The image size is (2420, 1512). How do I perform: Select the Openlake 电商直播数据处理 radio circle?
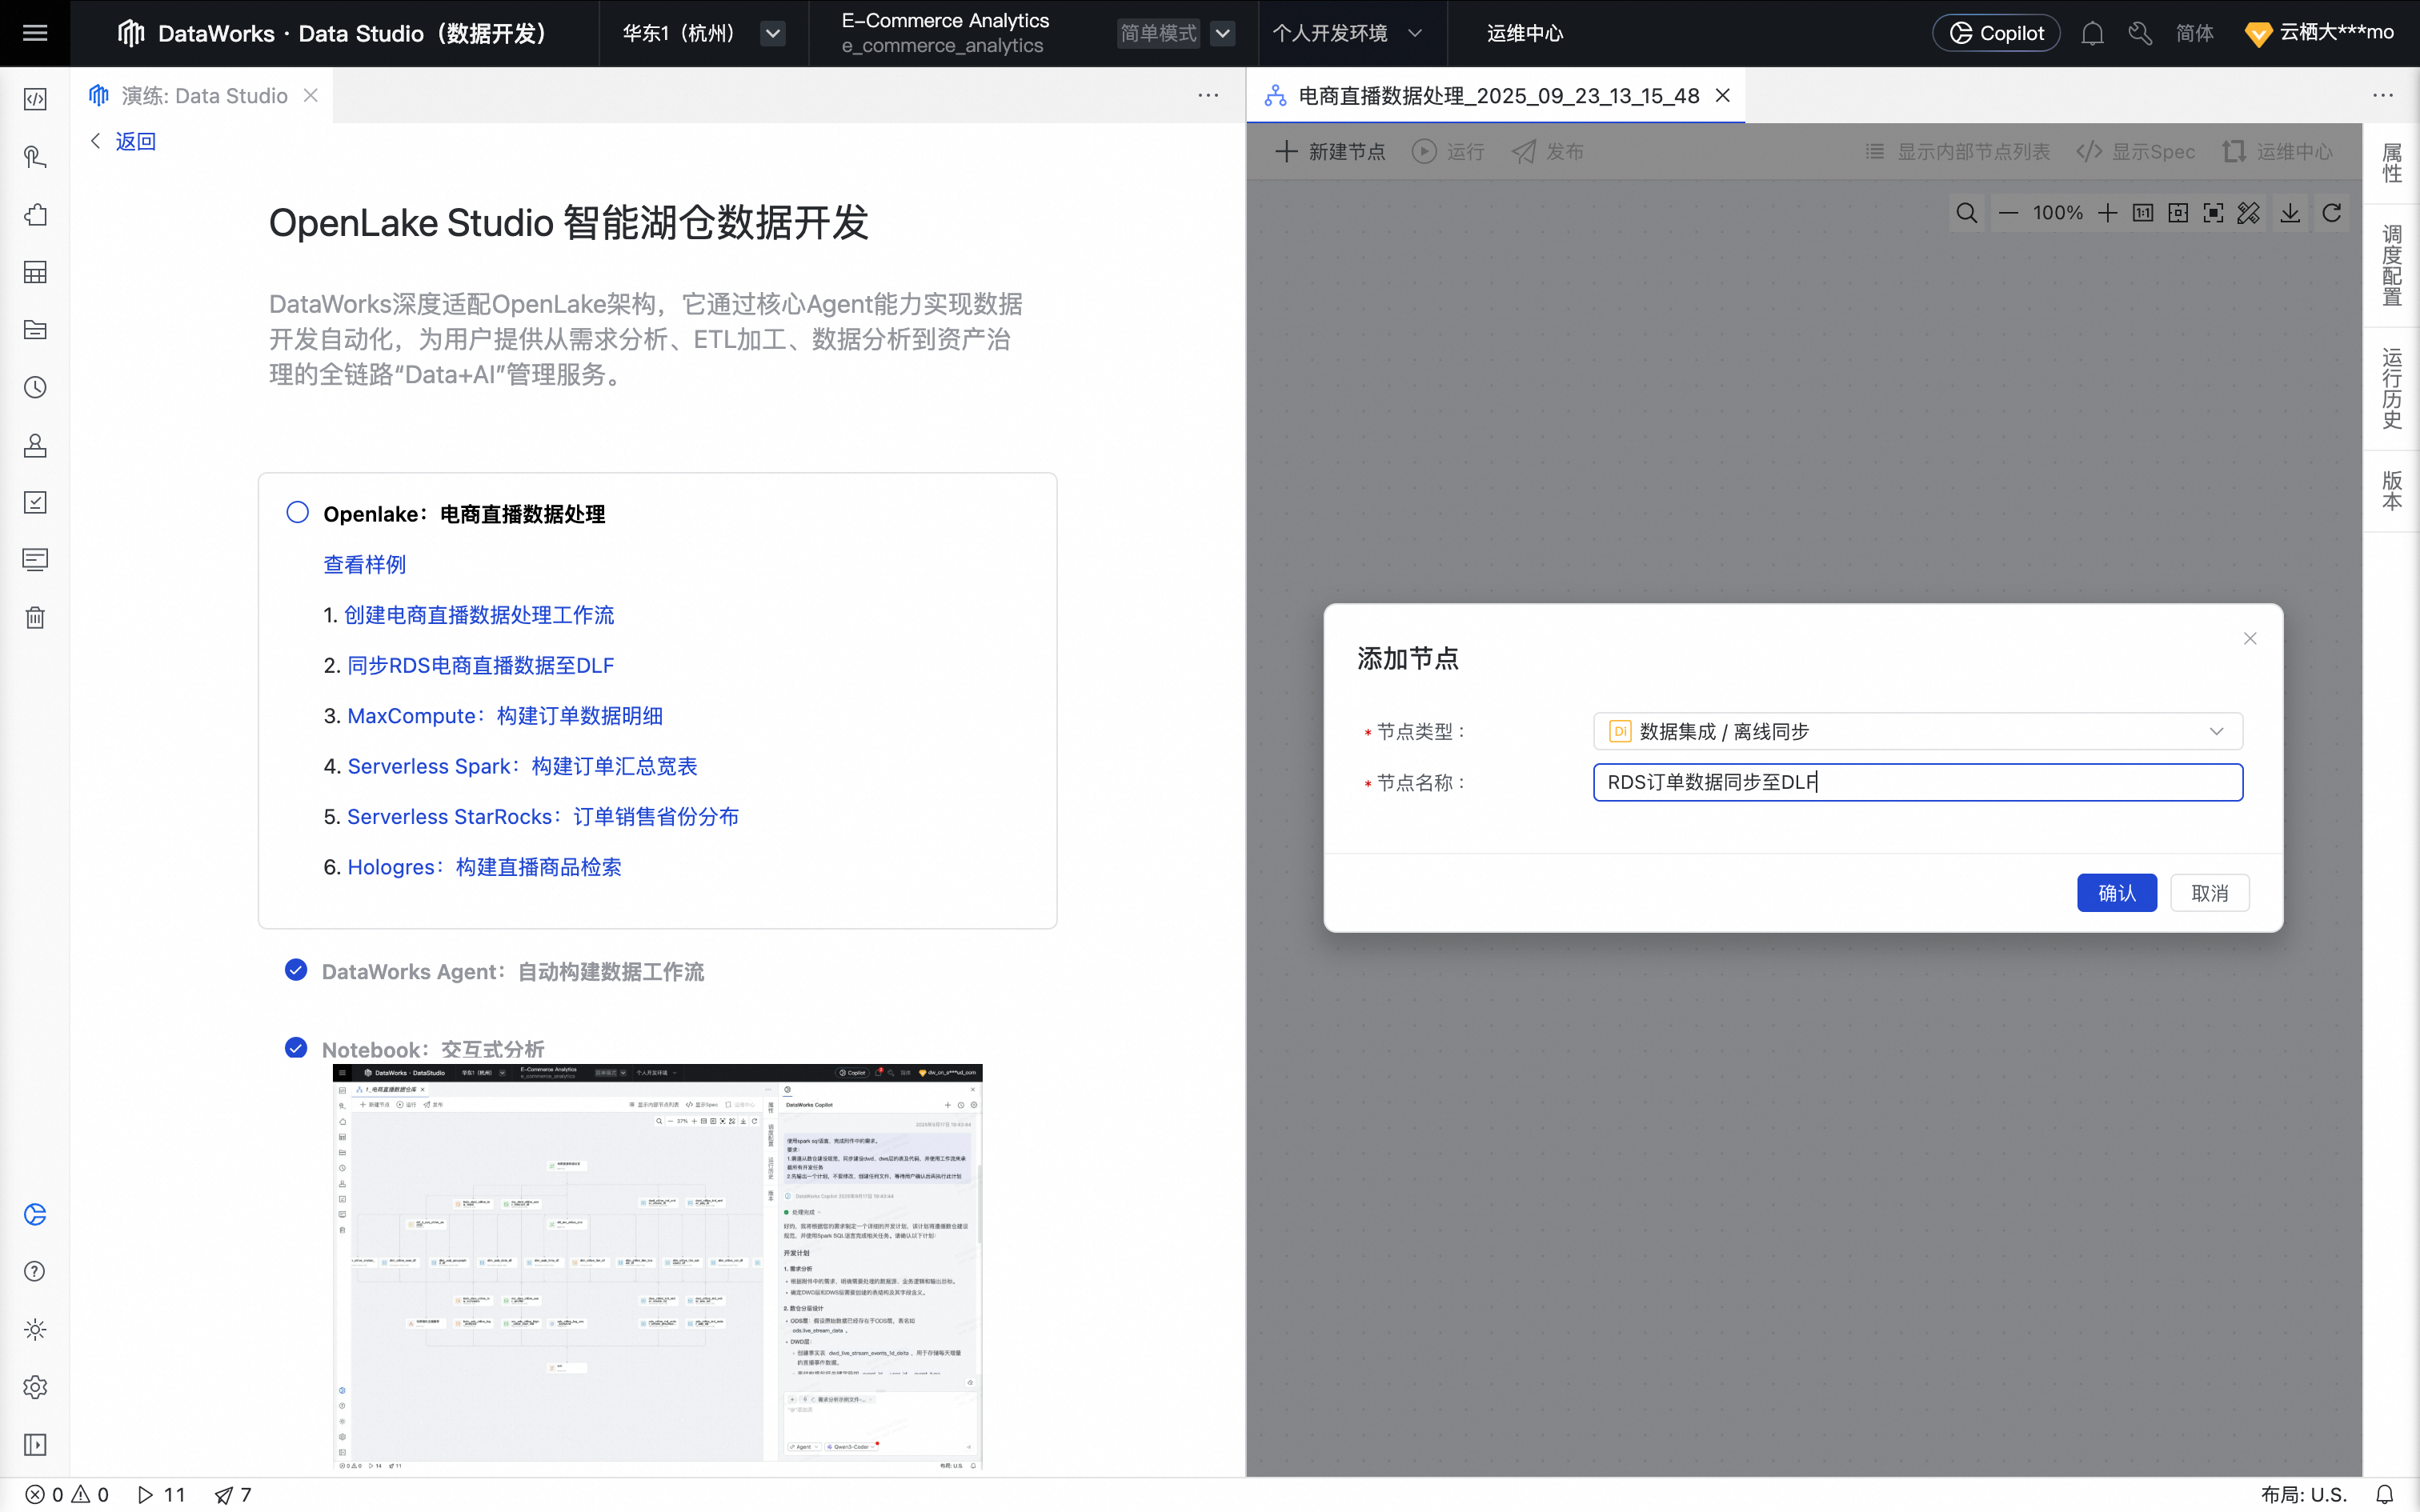pyautogui.click(x=297, y=513)
